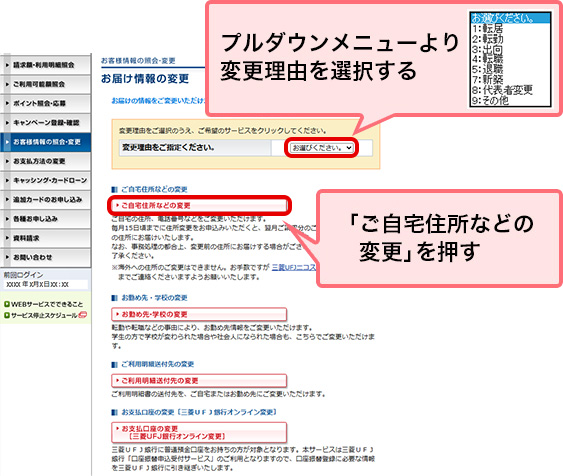The image size is (563, 476).
Task: Open キャッシング・カードローン sidebar item
Action: point(45,180)
